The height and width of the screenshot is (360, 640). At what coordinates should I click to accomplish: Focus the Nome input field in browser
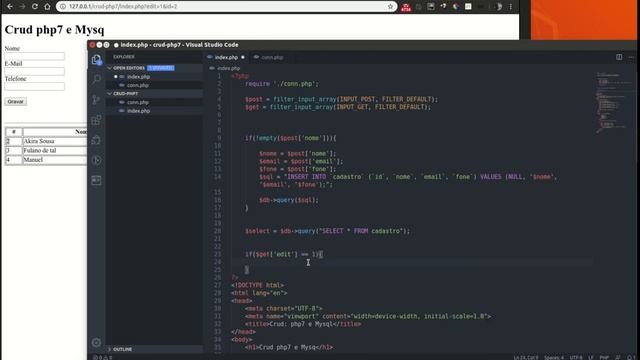tap(34, 56)
